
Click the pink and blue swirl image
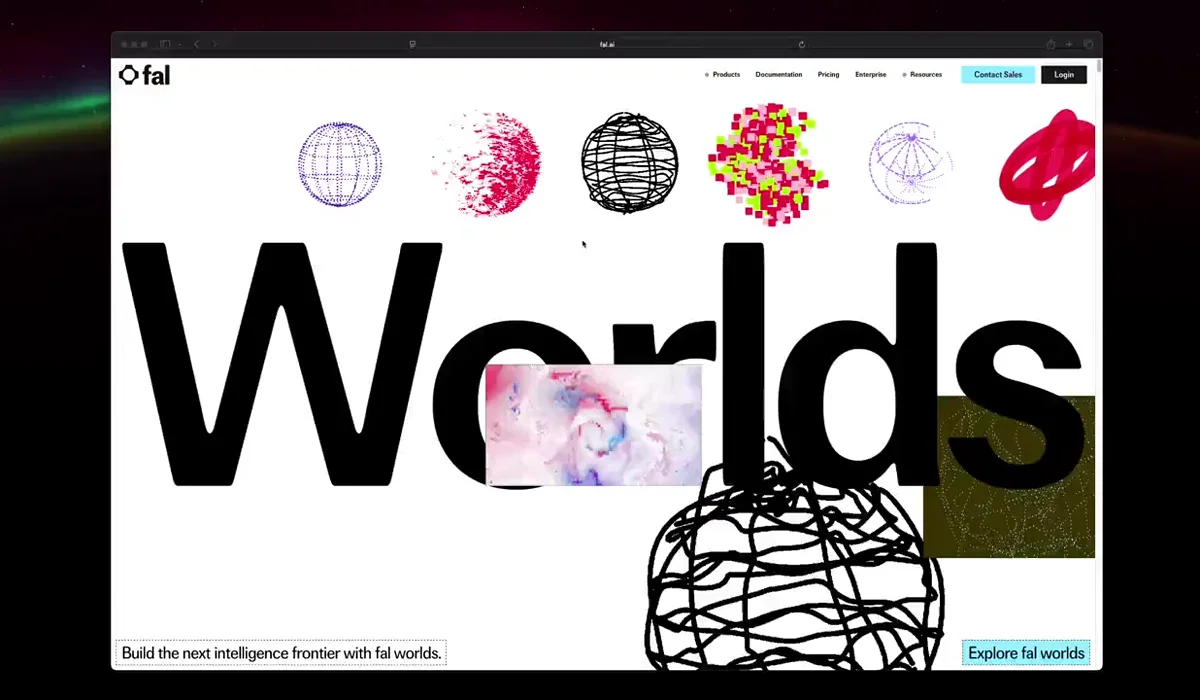click(x=594, y=425)
